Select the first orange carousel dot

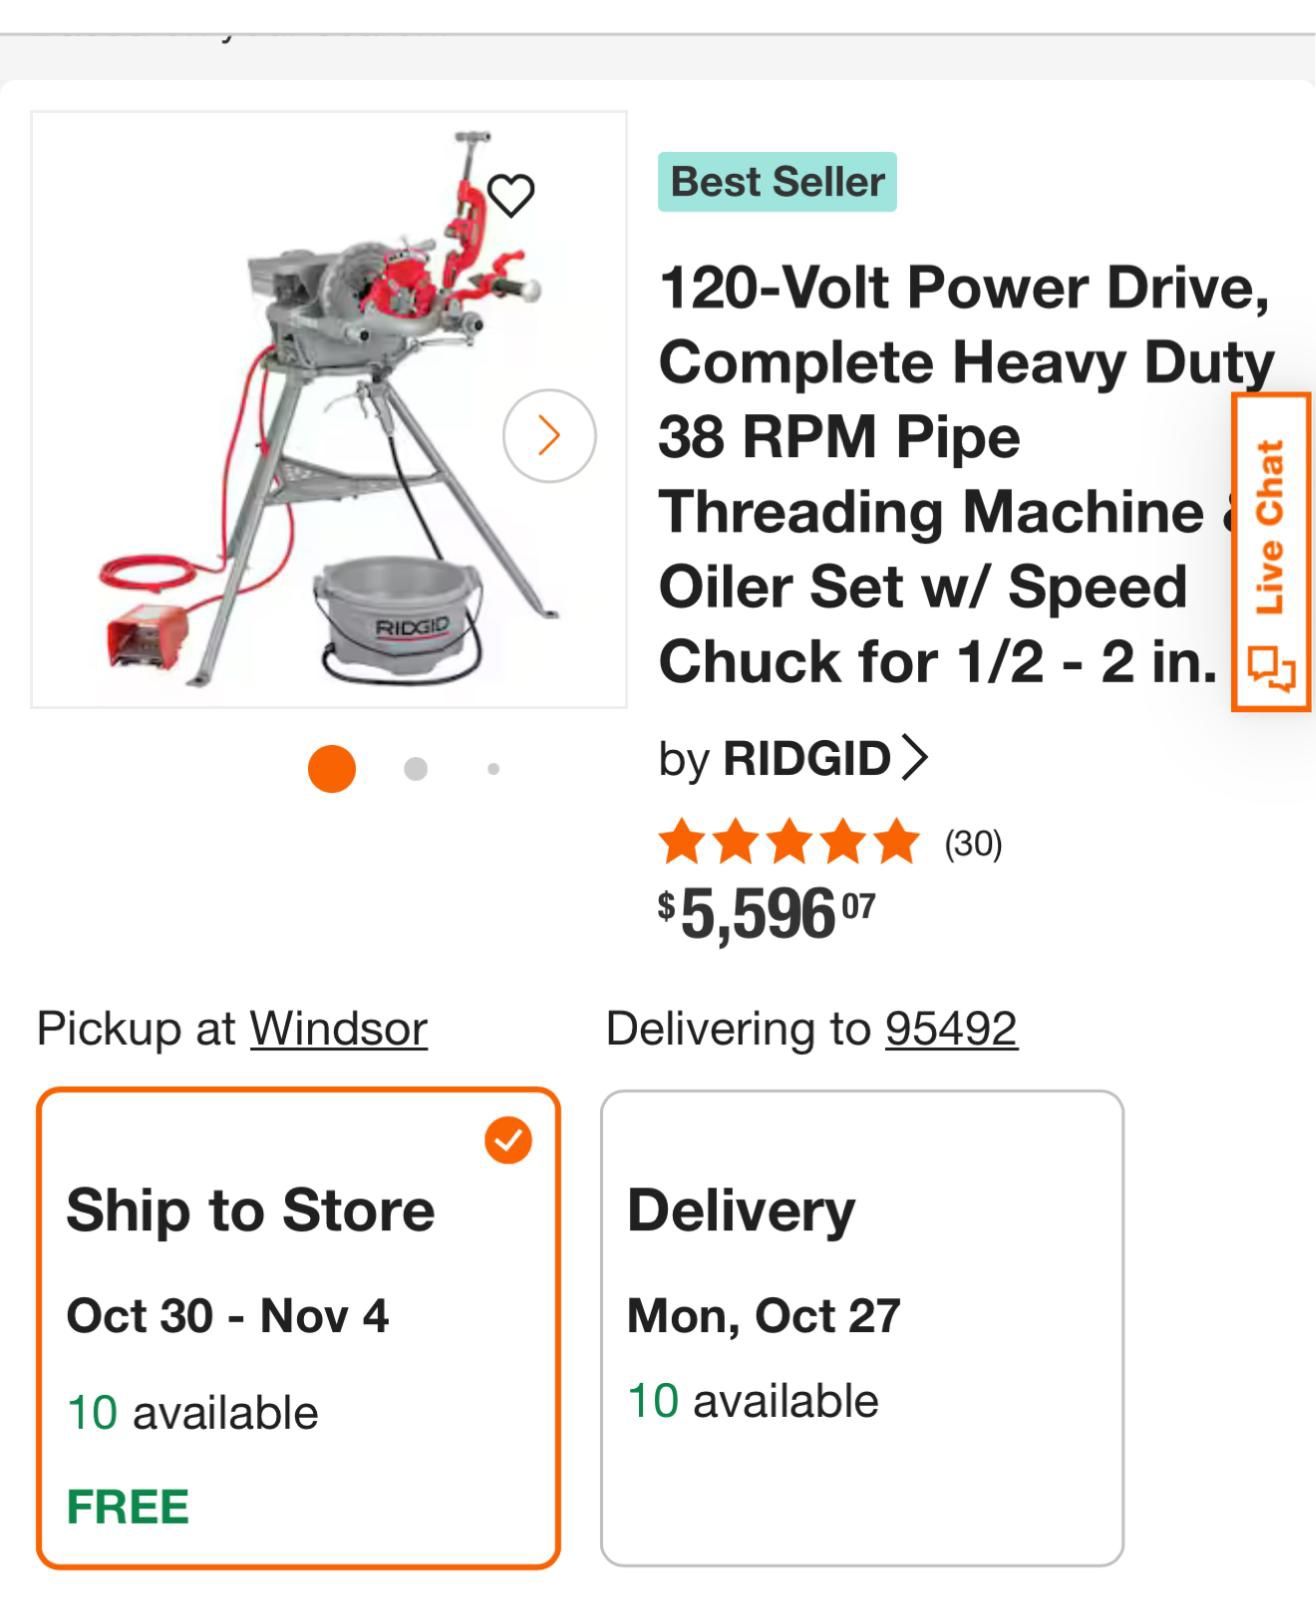(x=332, y=768)
